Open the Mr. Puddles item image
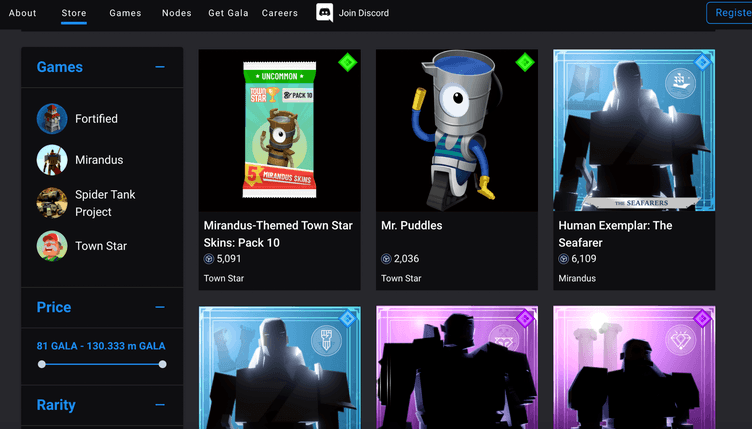This screenshot has width=752, height=429. (457, 130)
